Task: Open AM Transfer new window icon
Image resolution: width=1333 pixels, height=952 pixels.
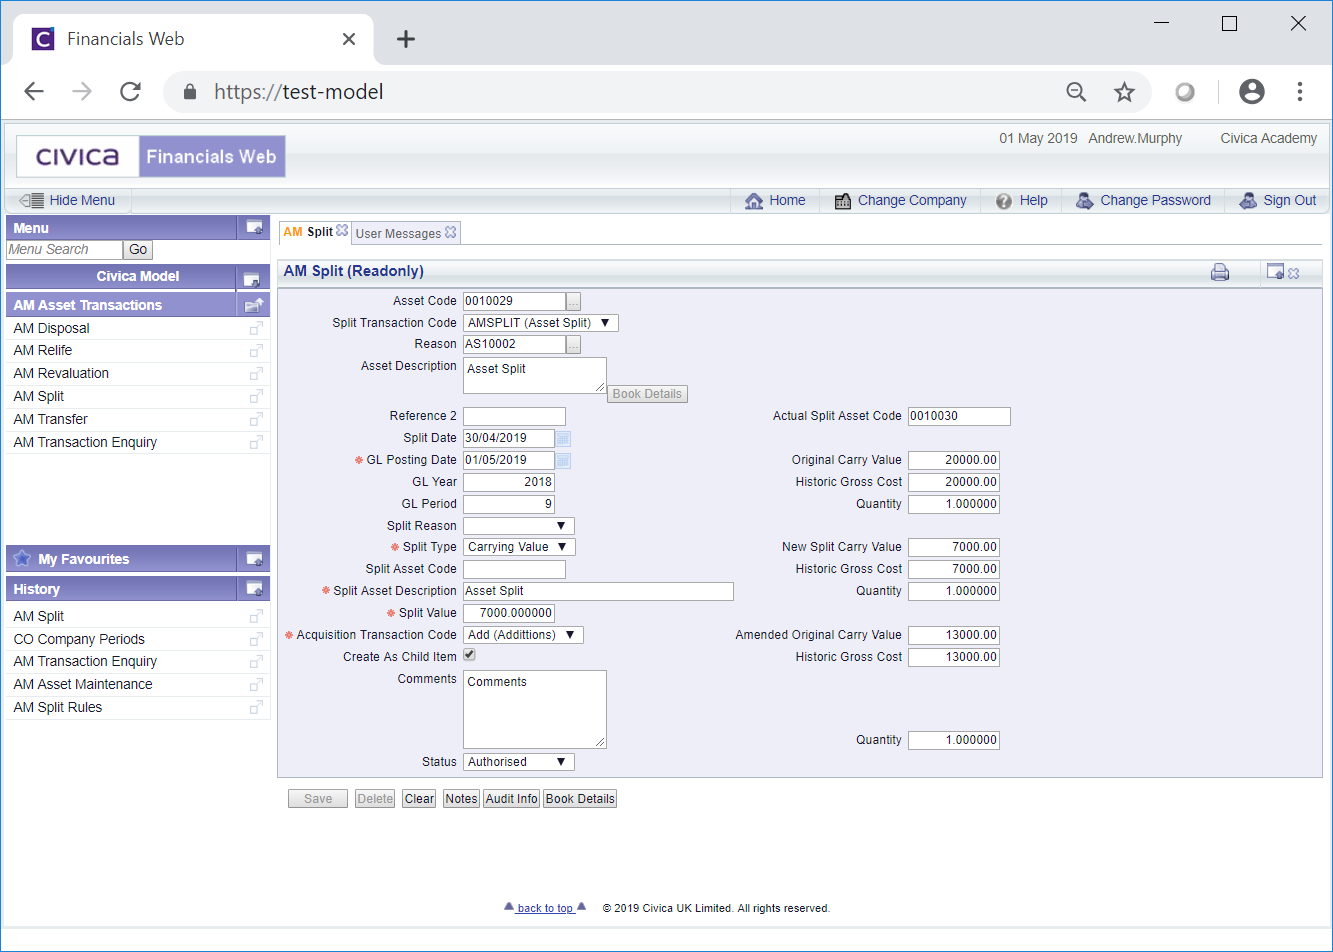Action: coord(256,420)
